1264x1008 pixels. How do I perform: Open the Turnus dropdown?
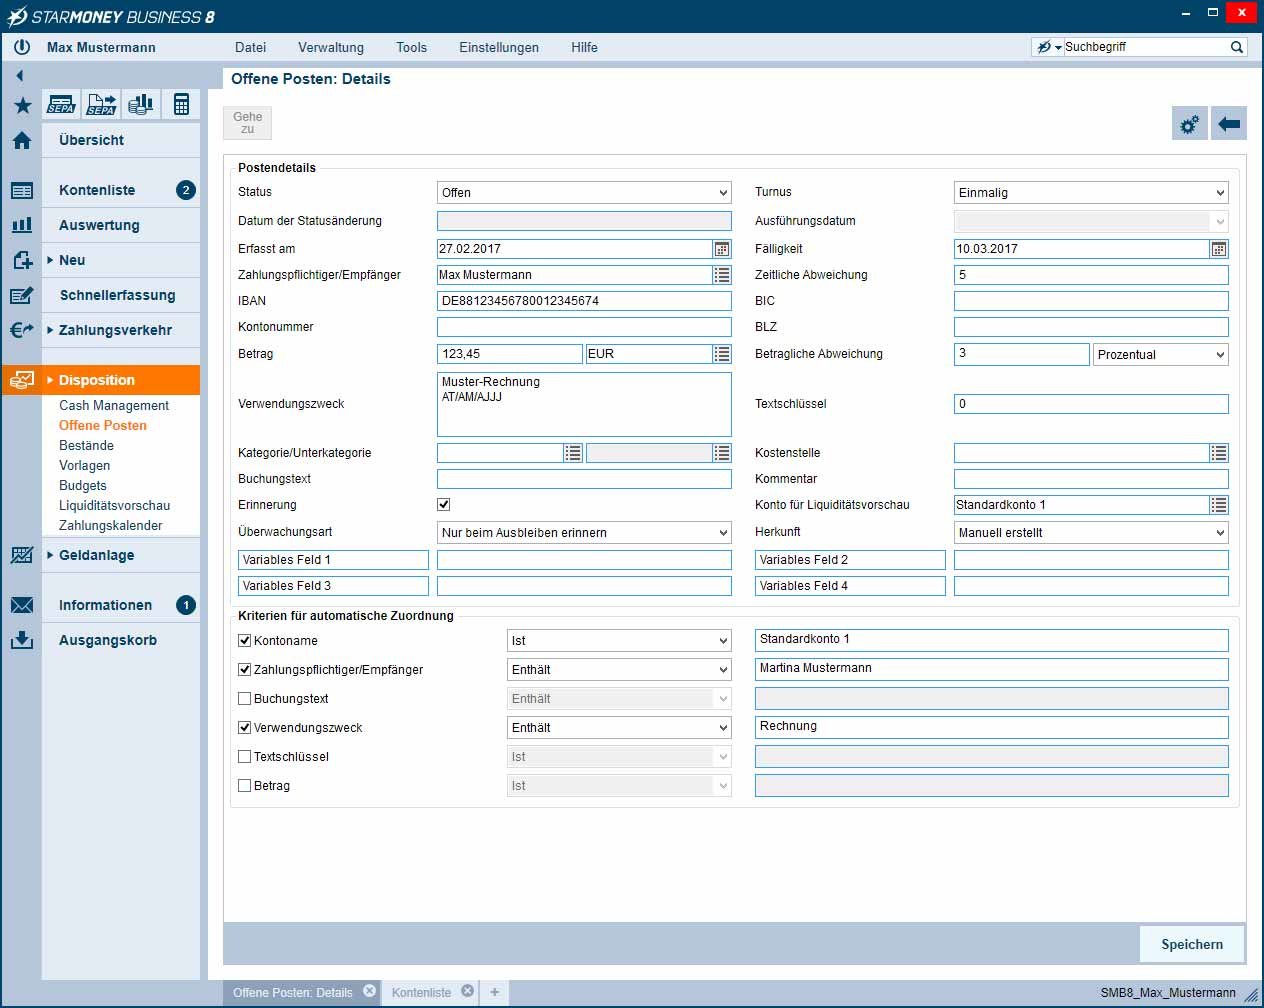(x=1090, y=193)
